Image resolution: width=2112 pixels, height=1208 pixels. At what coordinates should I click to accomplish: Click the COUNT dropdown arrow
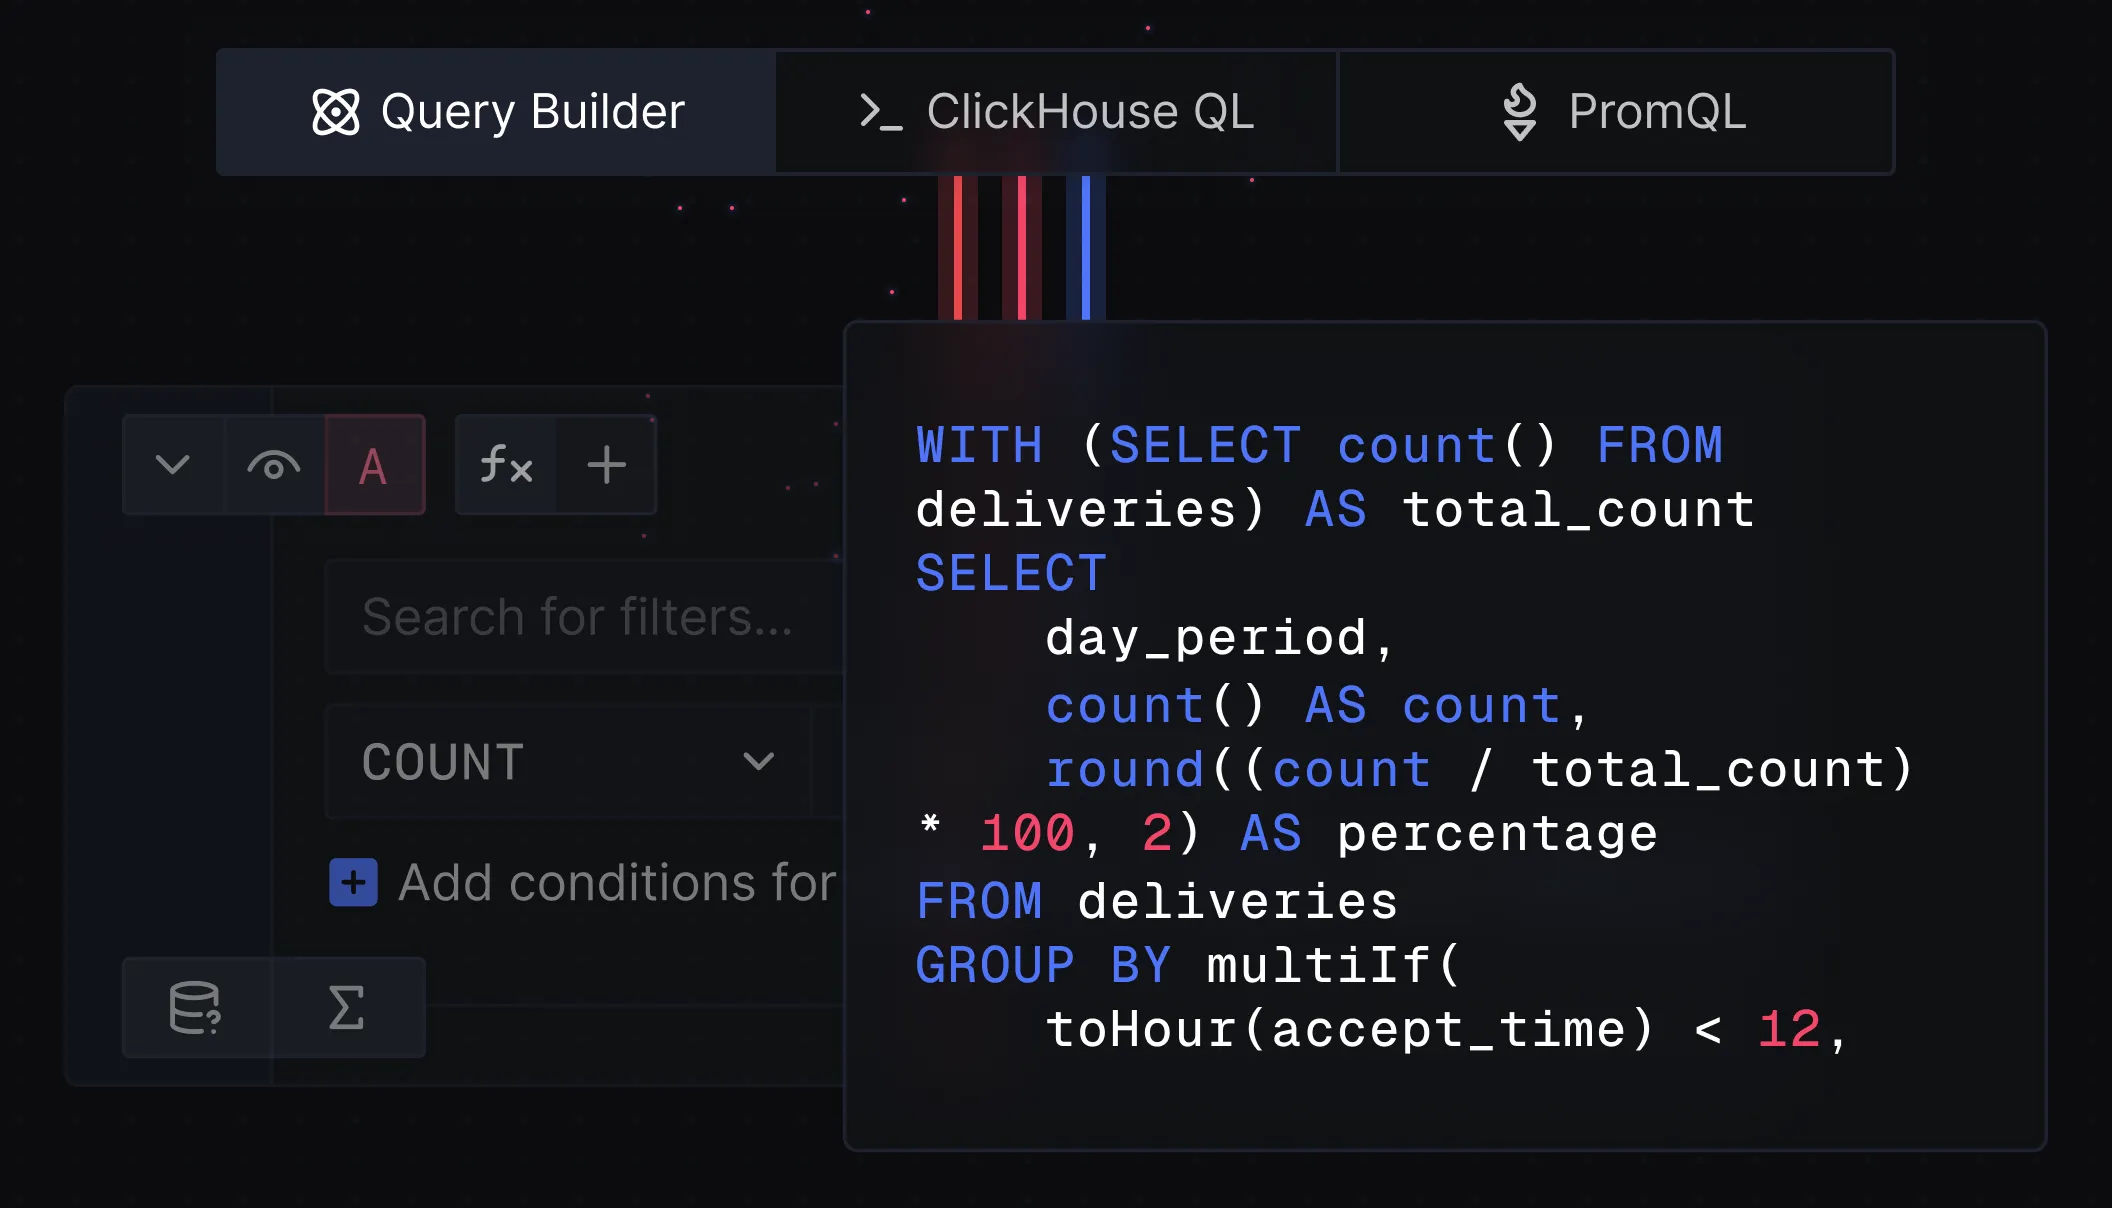click(758, 762)
